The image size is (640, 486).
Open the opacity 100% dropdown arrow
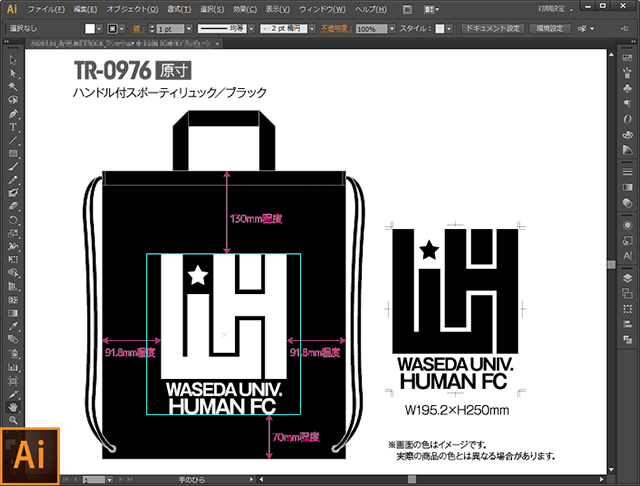(x=392, y=29)
